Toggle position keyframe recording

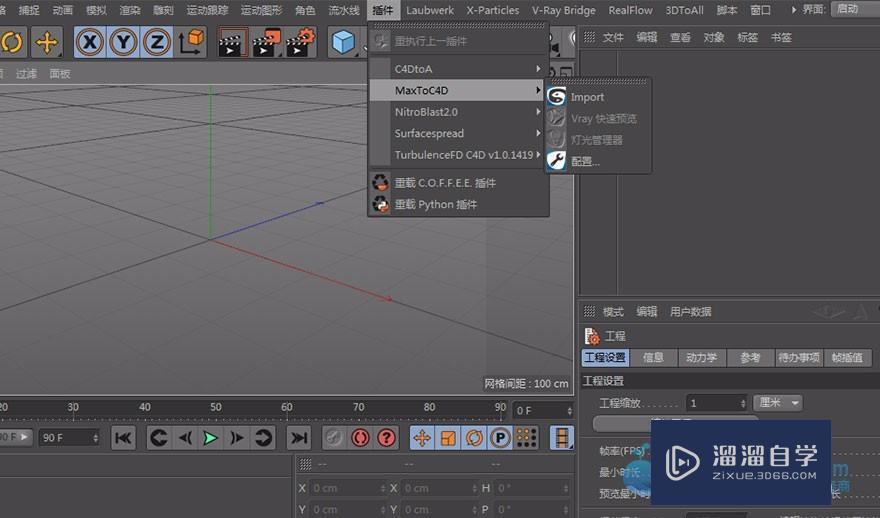421,438
